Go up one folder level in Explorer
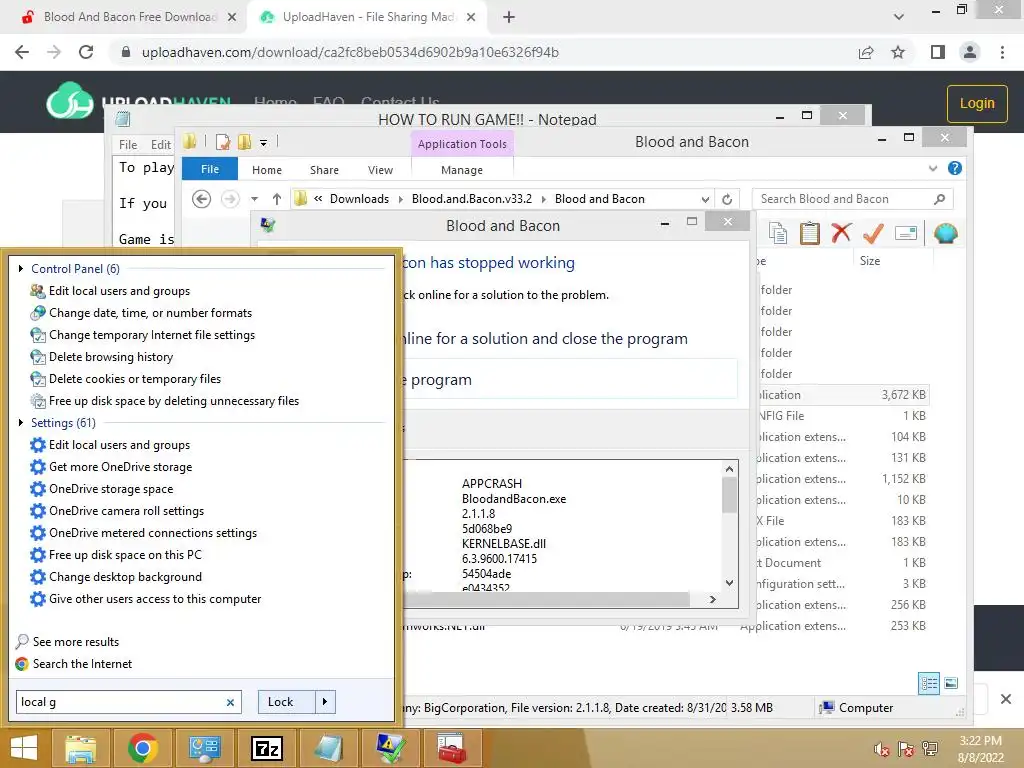1024x768 pixels. coord(277,199)
